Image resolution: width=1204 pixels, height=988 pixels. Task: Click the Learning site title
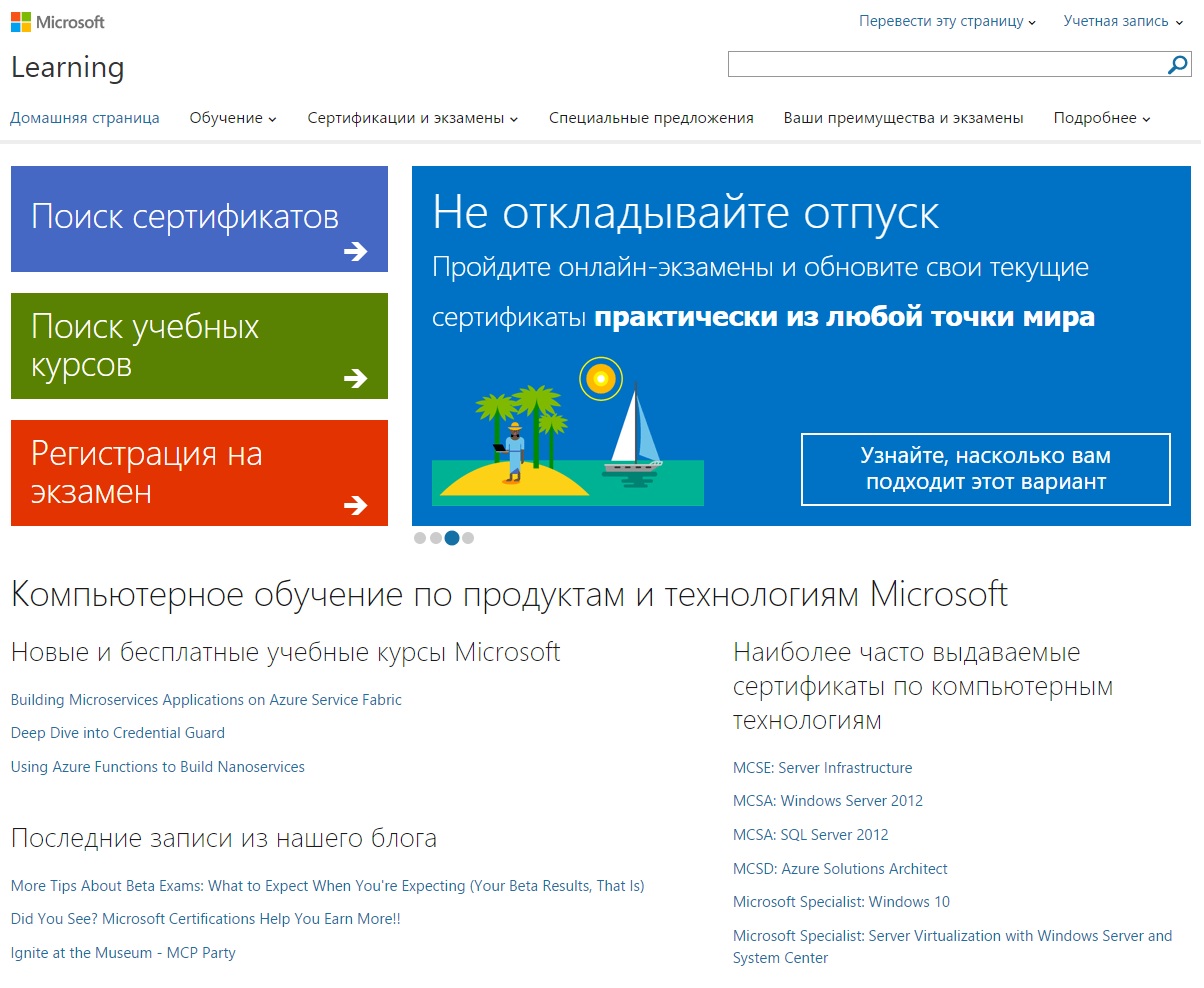tap(68, 68)
